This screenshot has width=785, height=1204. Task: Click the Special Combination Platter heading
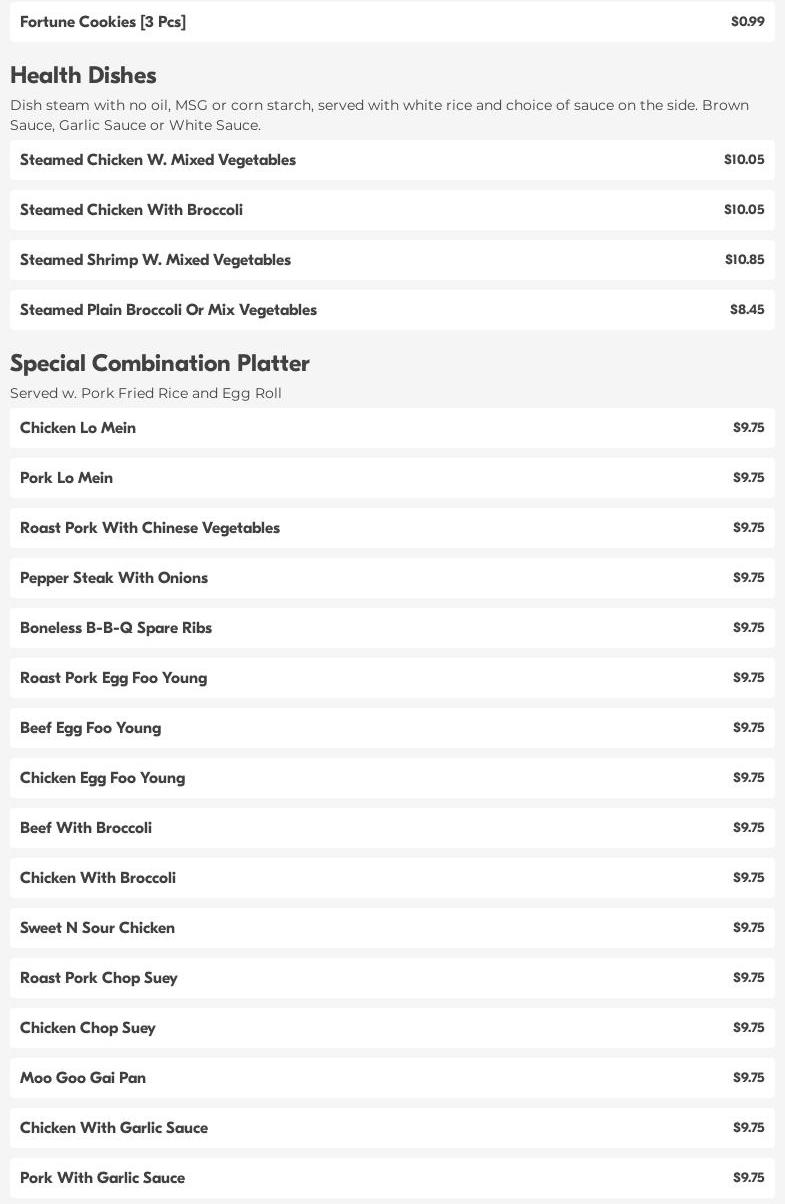(x=160, y=363)
